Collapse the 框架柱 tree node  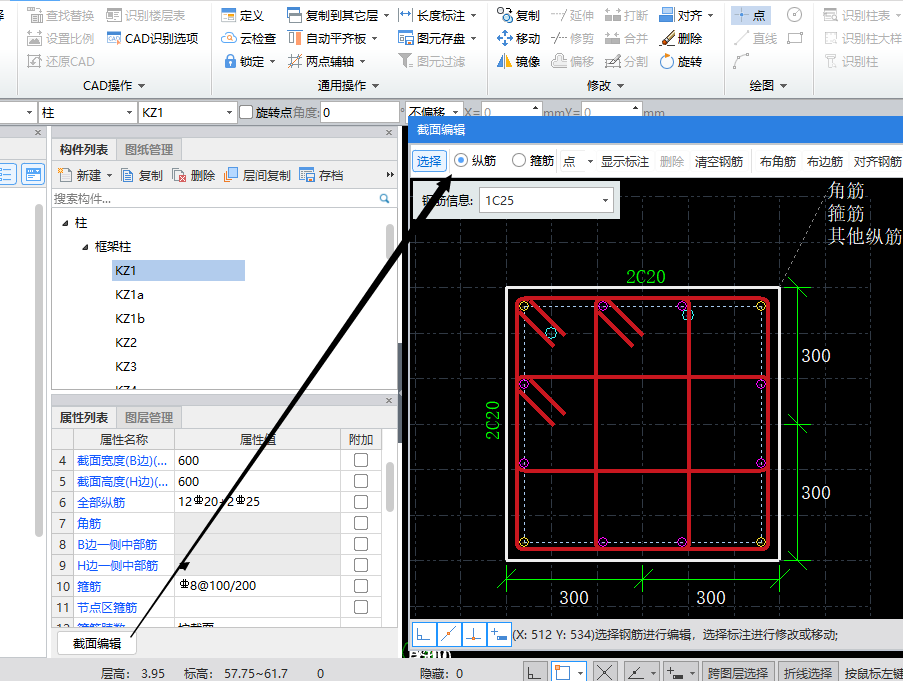(85, 247)
